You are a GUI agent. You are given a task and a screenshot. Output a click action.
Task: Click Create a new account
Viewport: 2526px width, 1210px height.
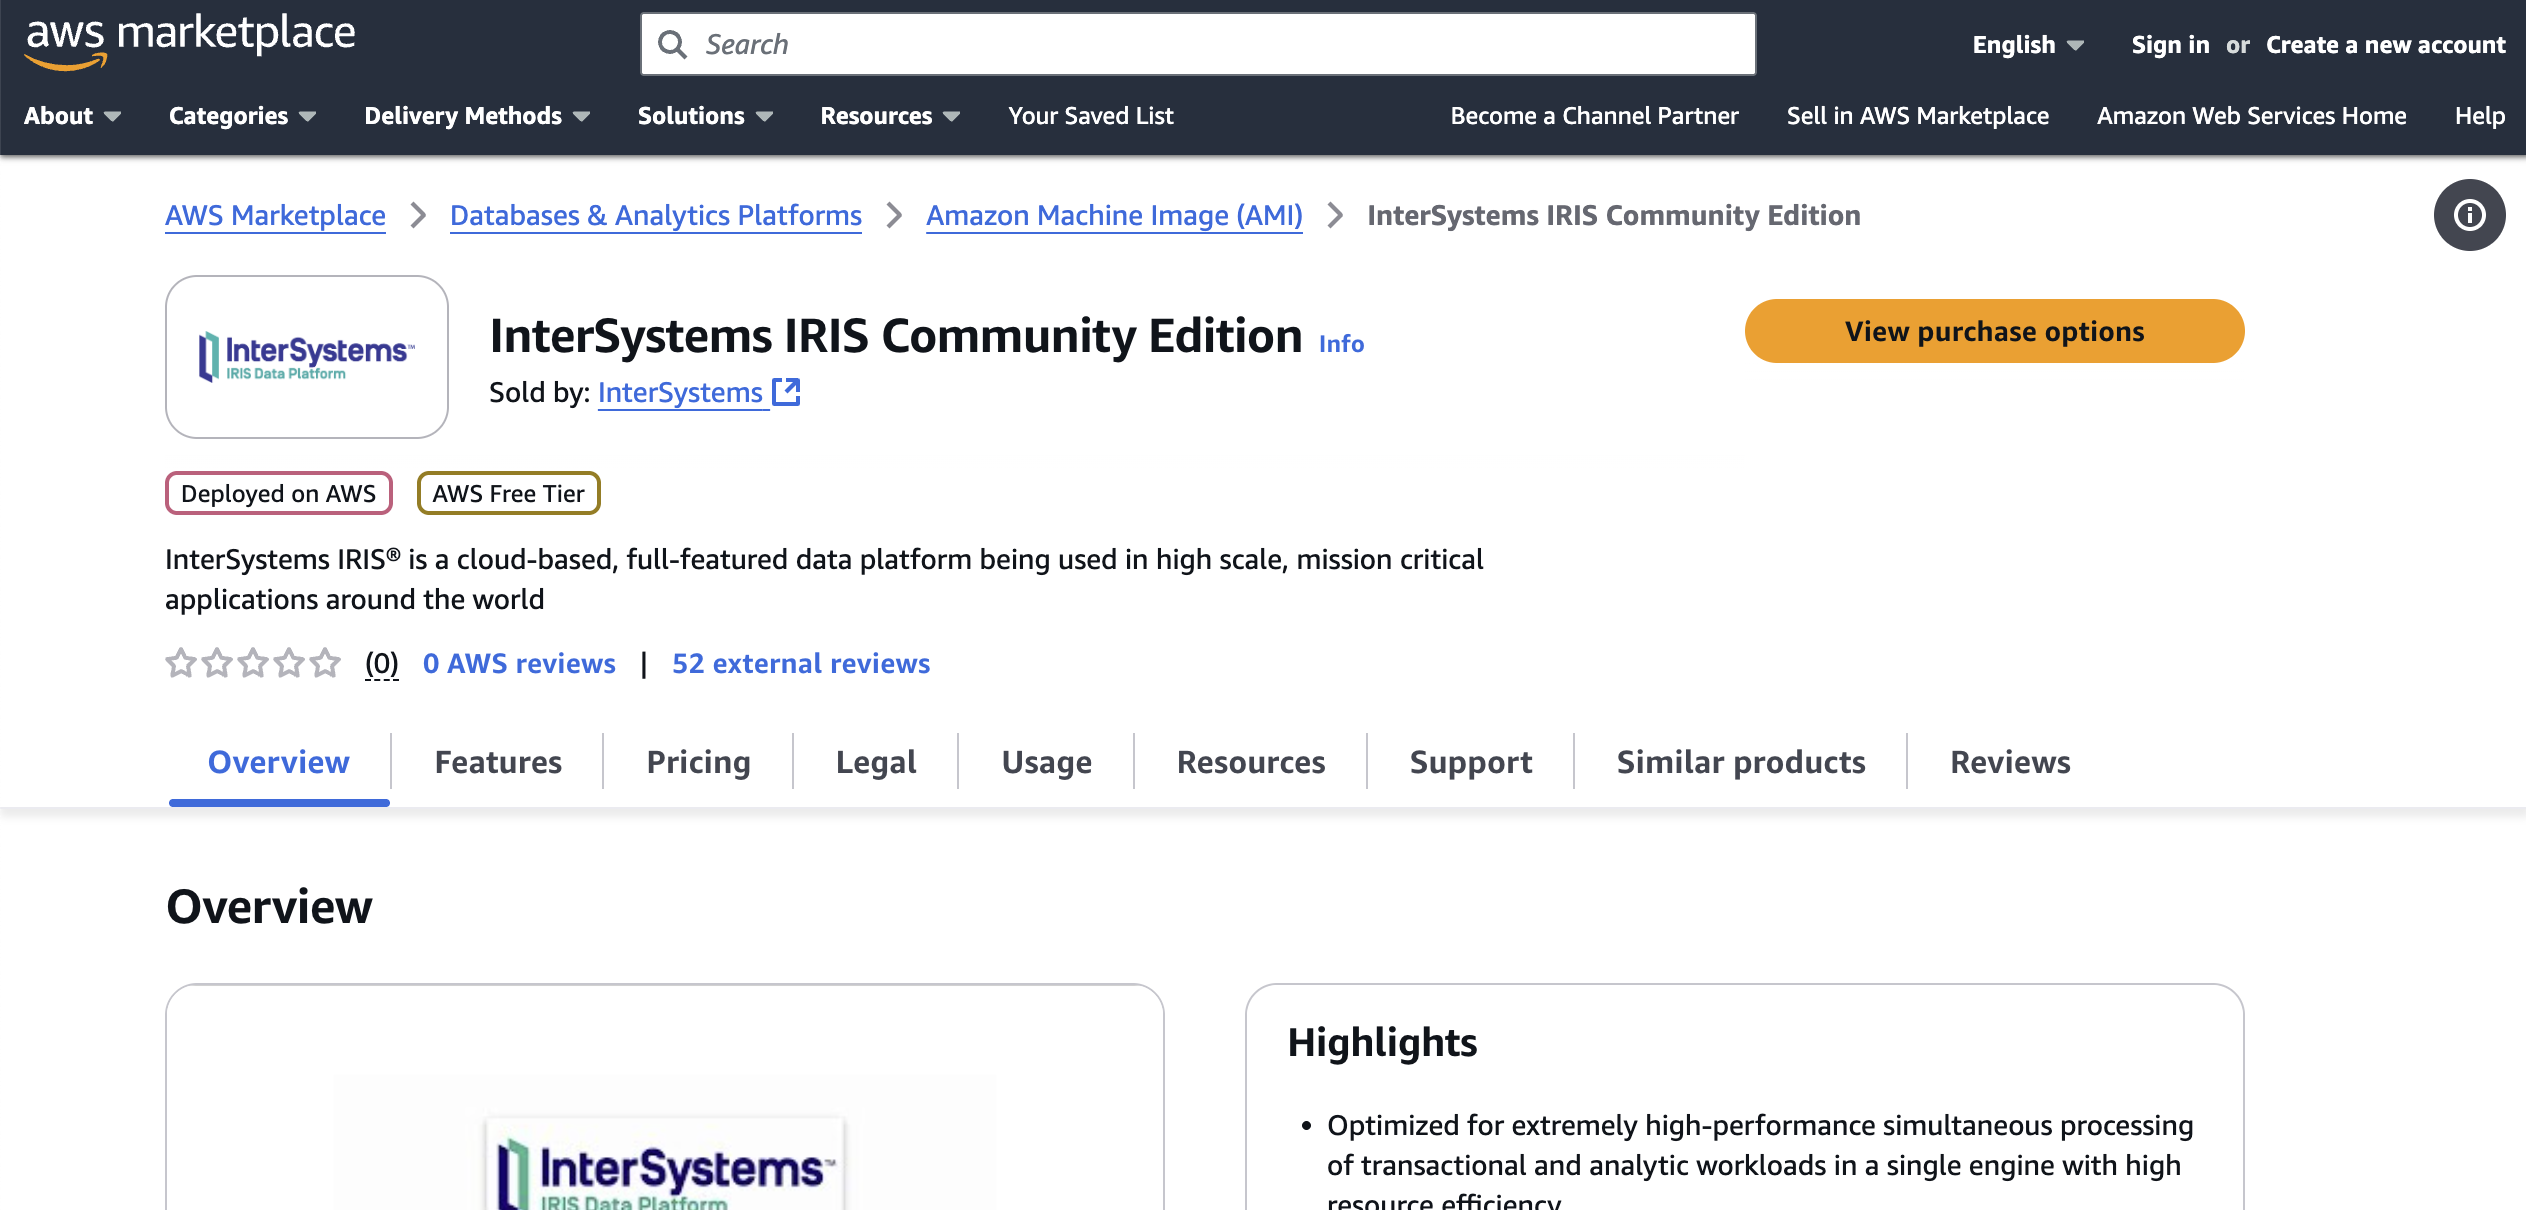coord(2384,44)
